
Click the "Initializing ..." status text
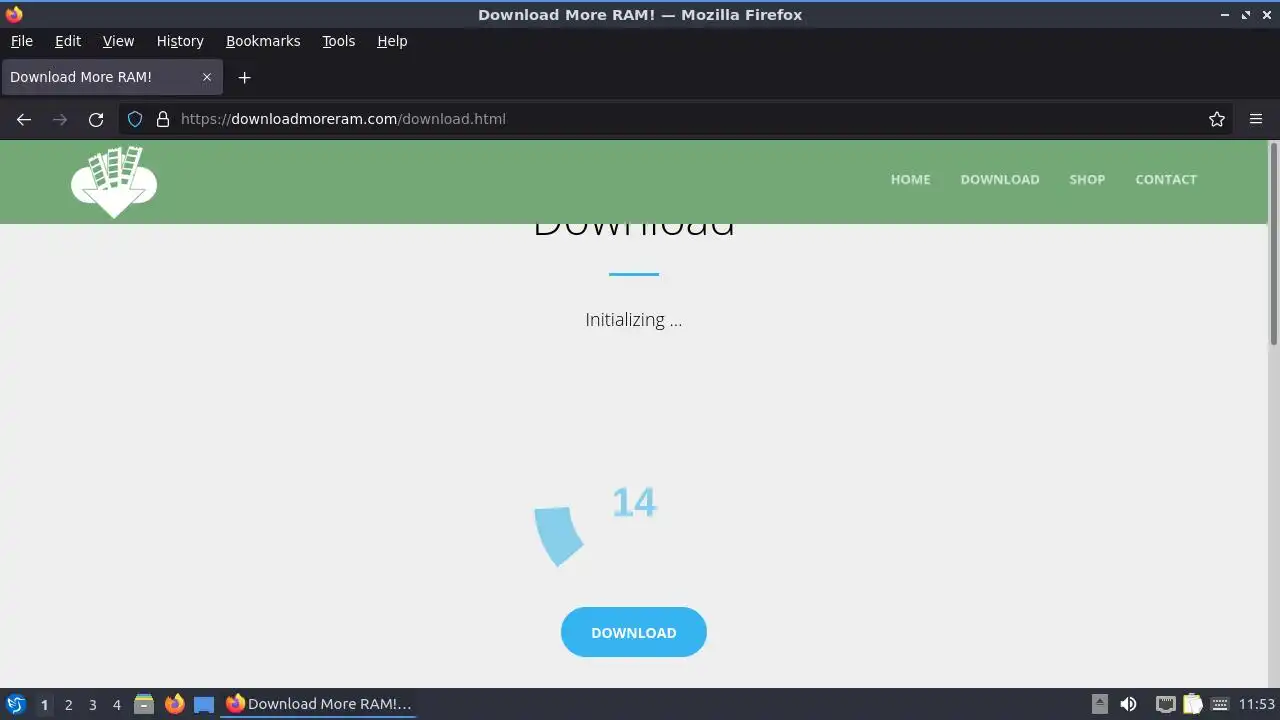coord(634,320)
